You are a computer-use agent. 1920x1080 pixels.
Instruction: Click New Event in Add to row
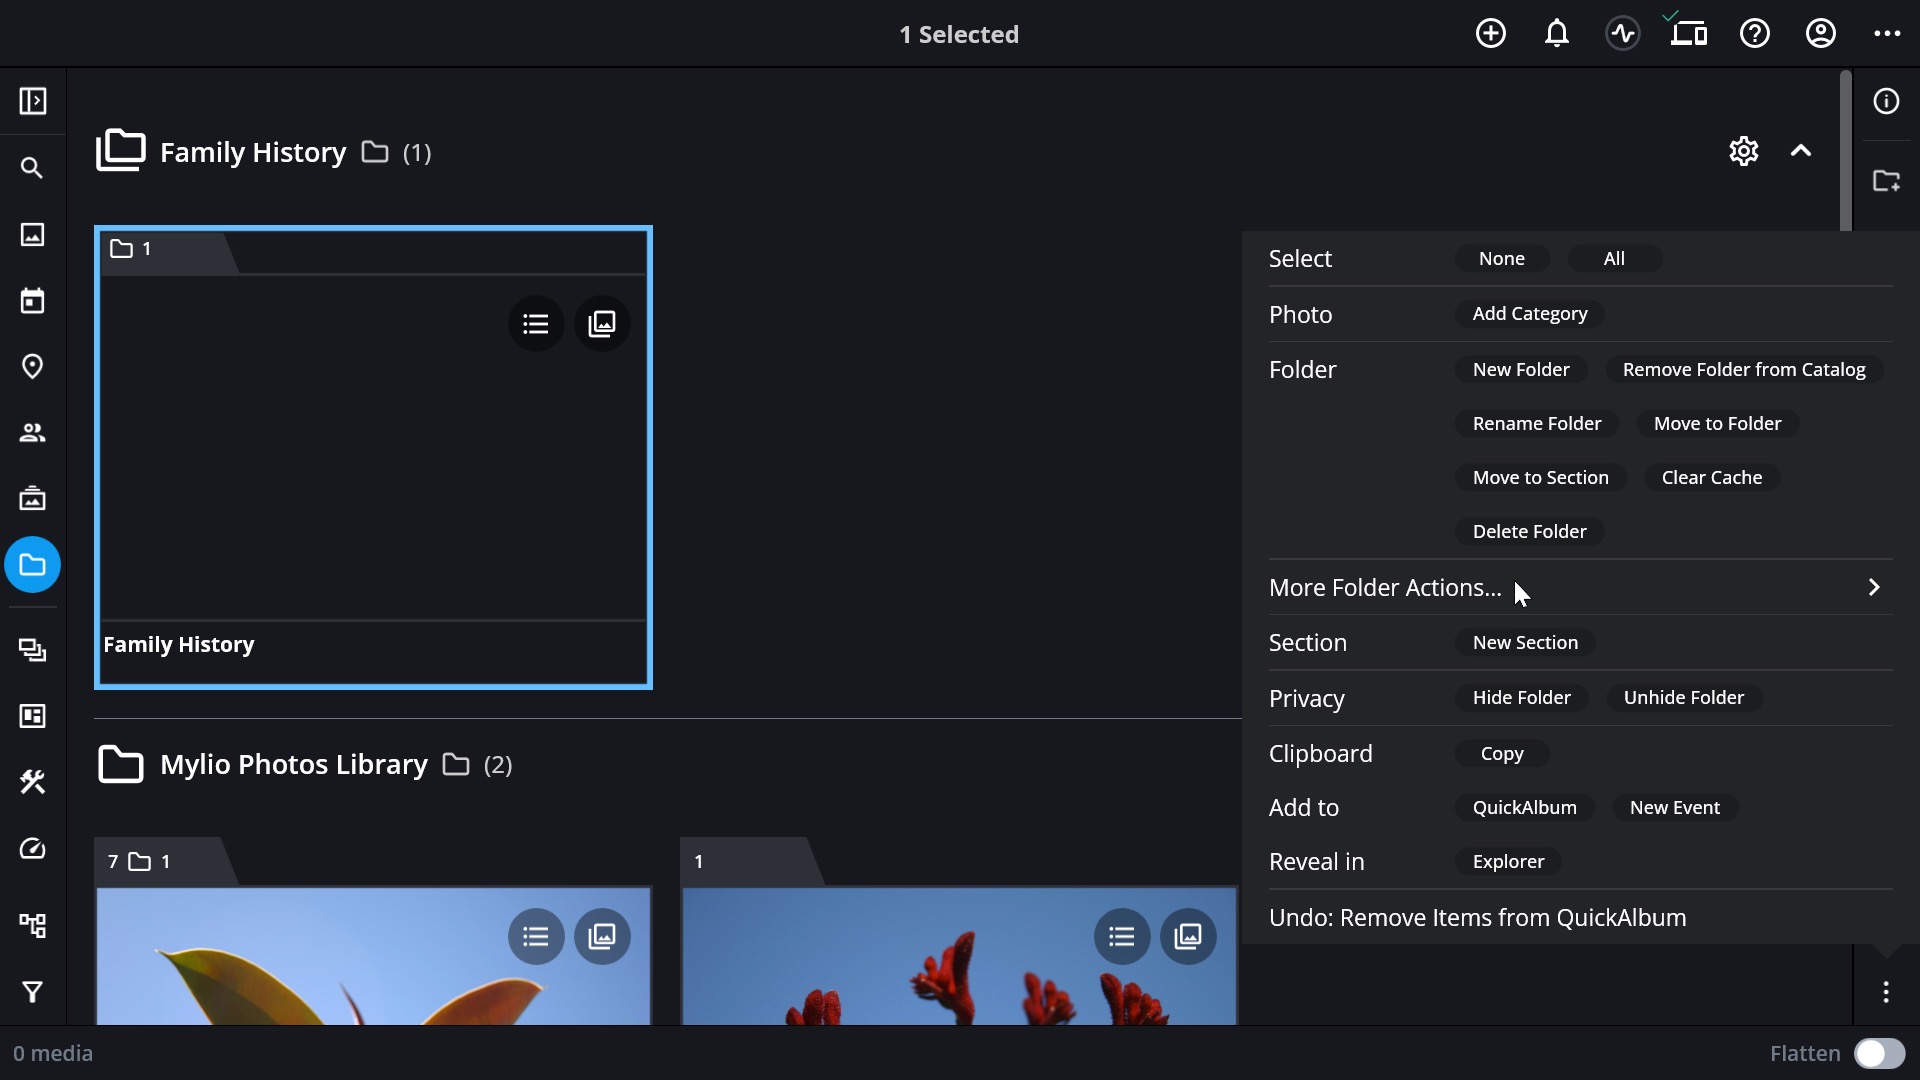coord(1675,807)
